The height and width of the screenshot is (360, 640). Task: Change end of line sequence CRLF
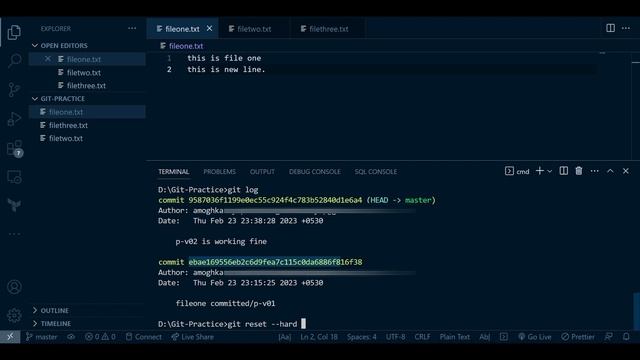click(x=422, y=337)
